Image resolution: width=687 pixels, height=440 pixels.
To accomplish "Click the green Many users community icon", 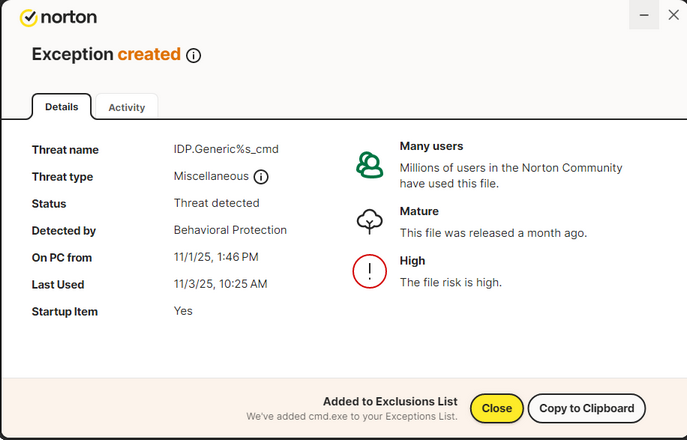I will (x=370, y=165).
